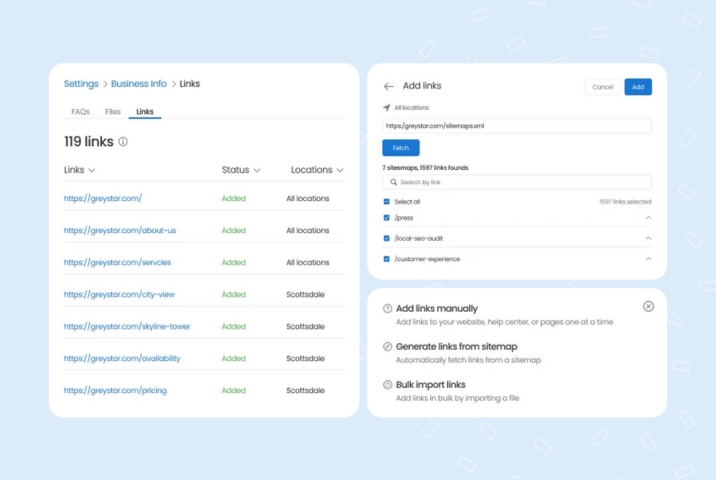
Task: Click Added status in the about-us row
Action: tap(233, 230)
